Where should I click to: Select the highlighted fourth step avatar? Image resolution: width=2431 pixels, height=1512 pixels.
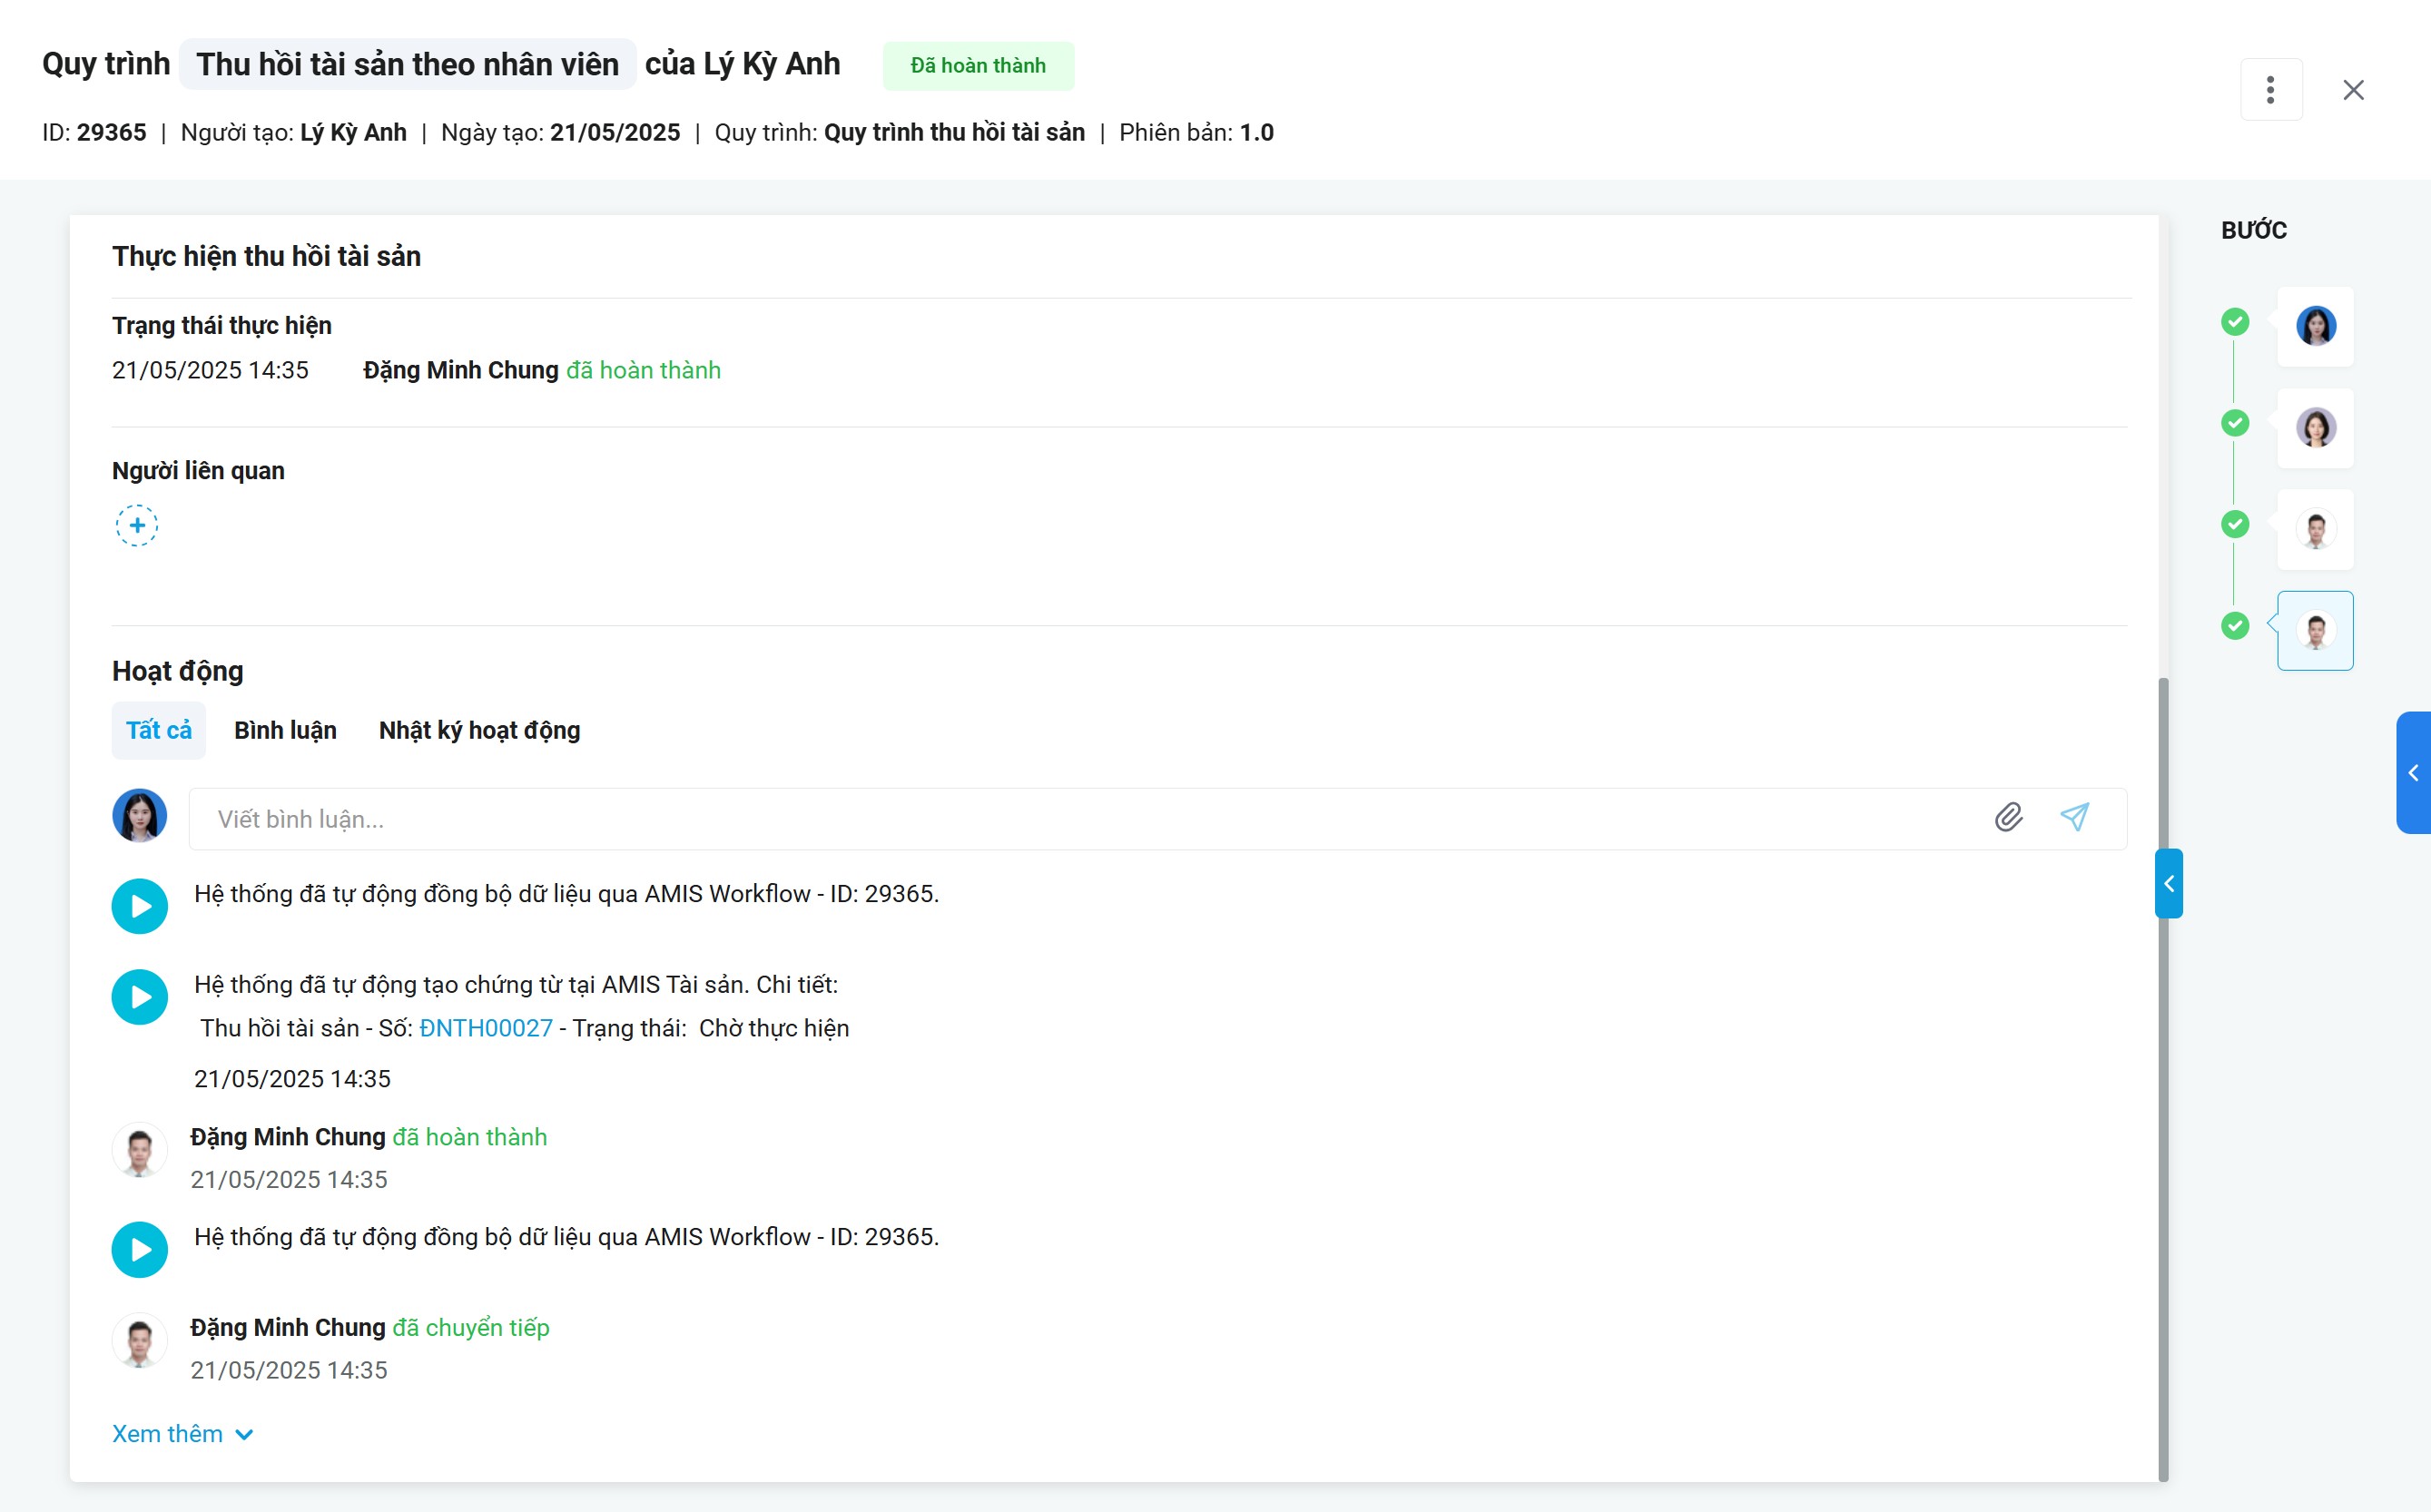tap(2315, 631)
